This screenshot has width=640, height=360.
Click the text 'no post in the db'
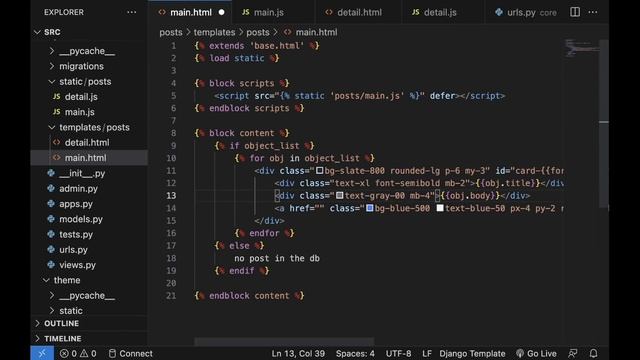tap(277, 258)
